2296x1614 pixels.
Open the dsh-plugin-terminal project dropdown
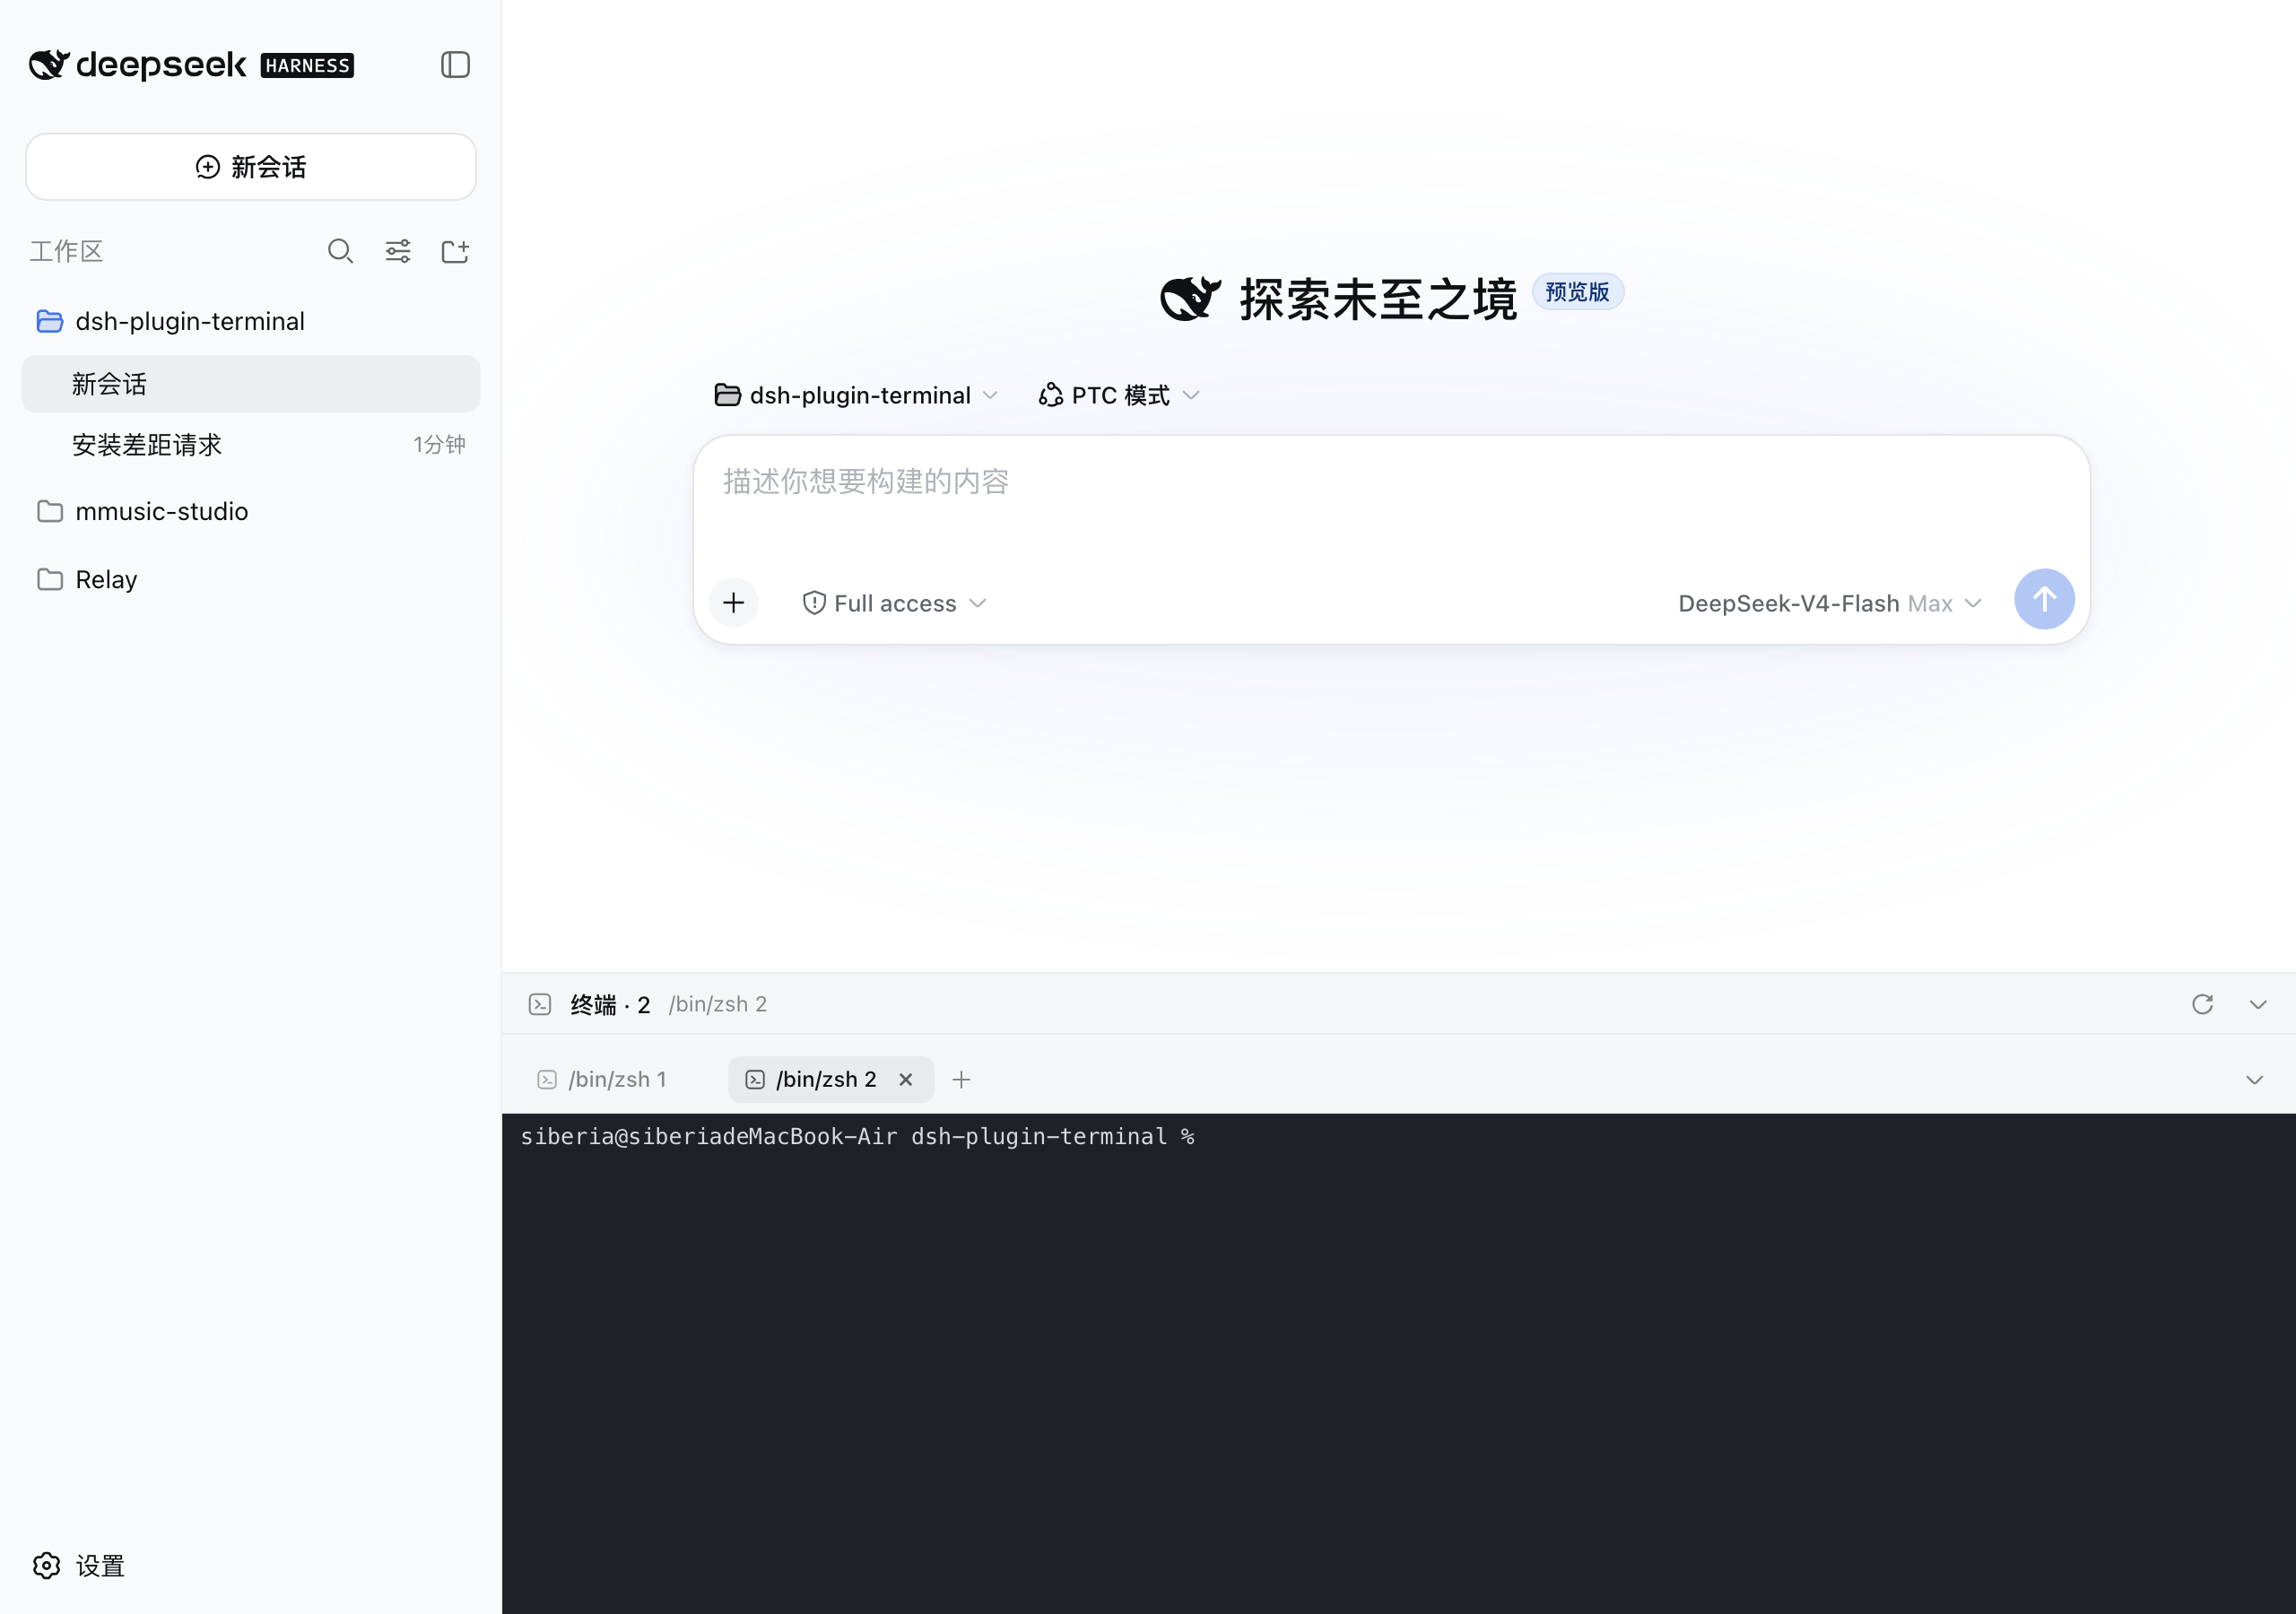(x=856, y=395)
